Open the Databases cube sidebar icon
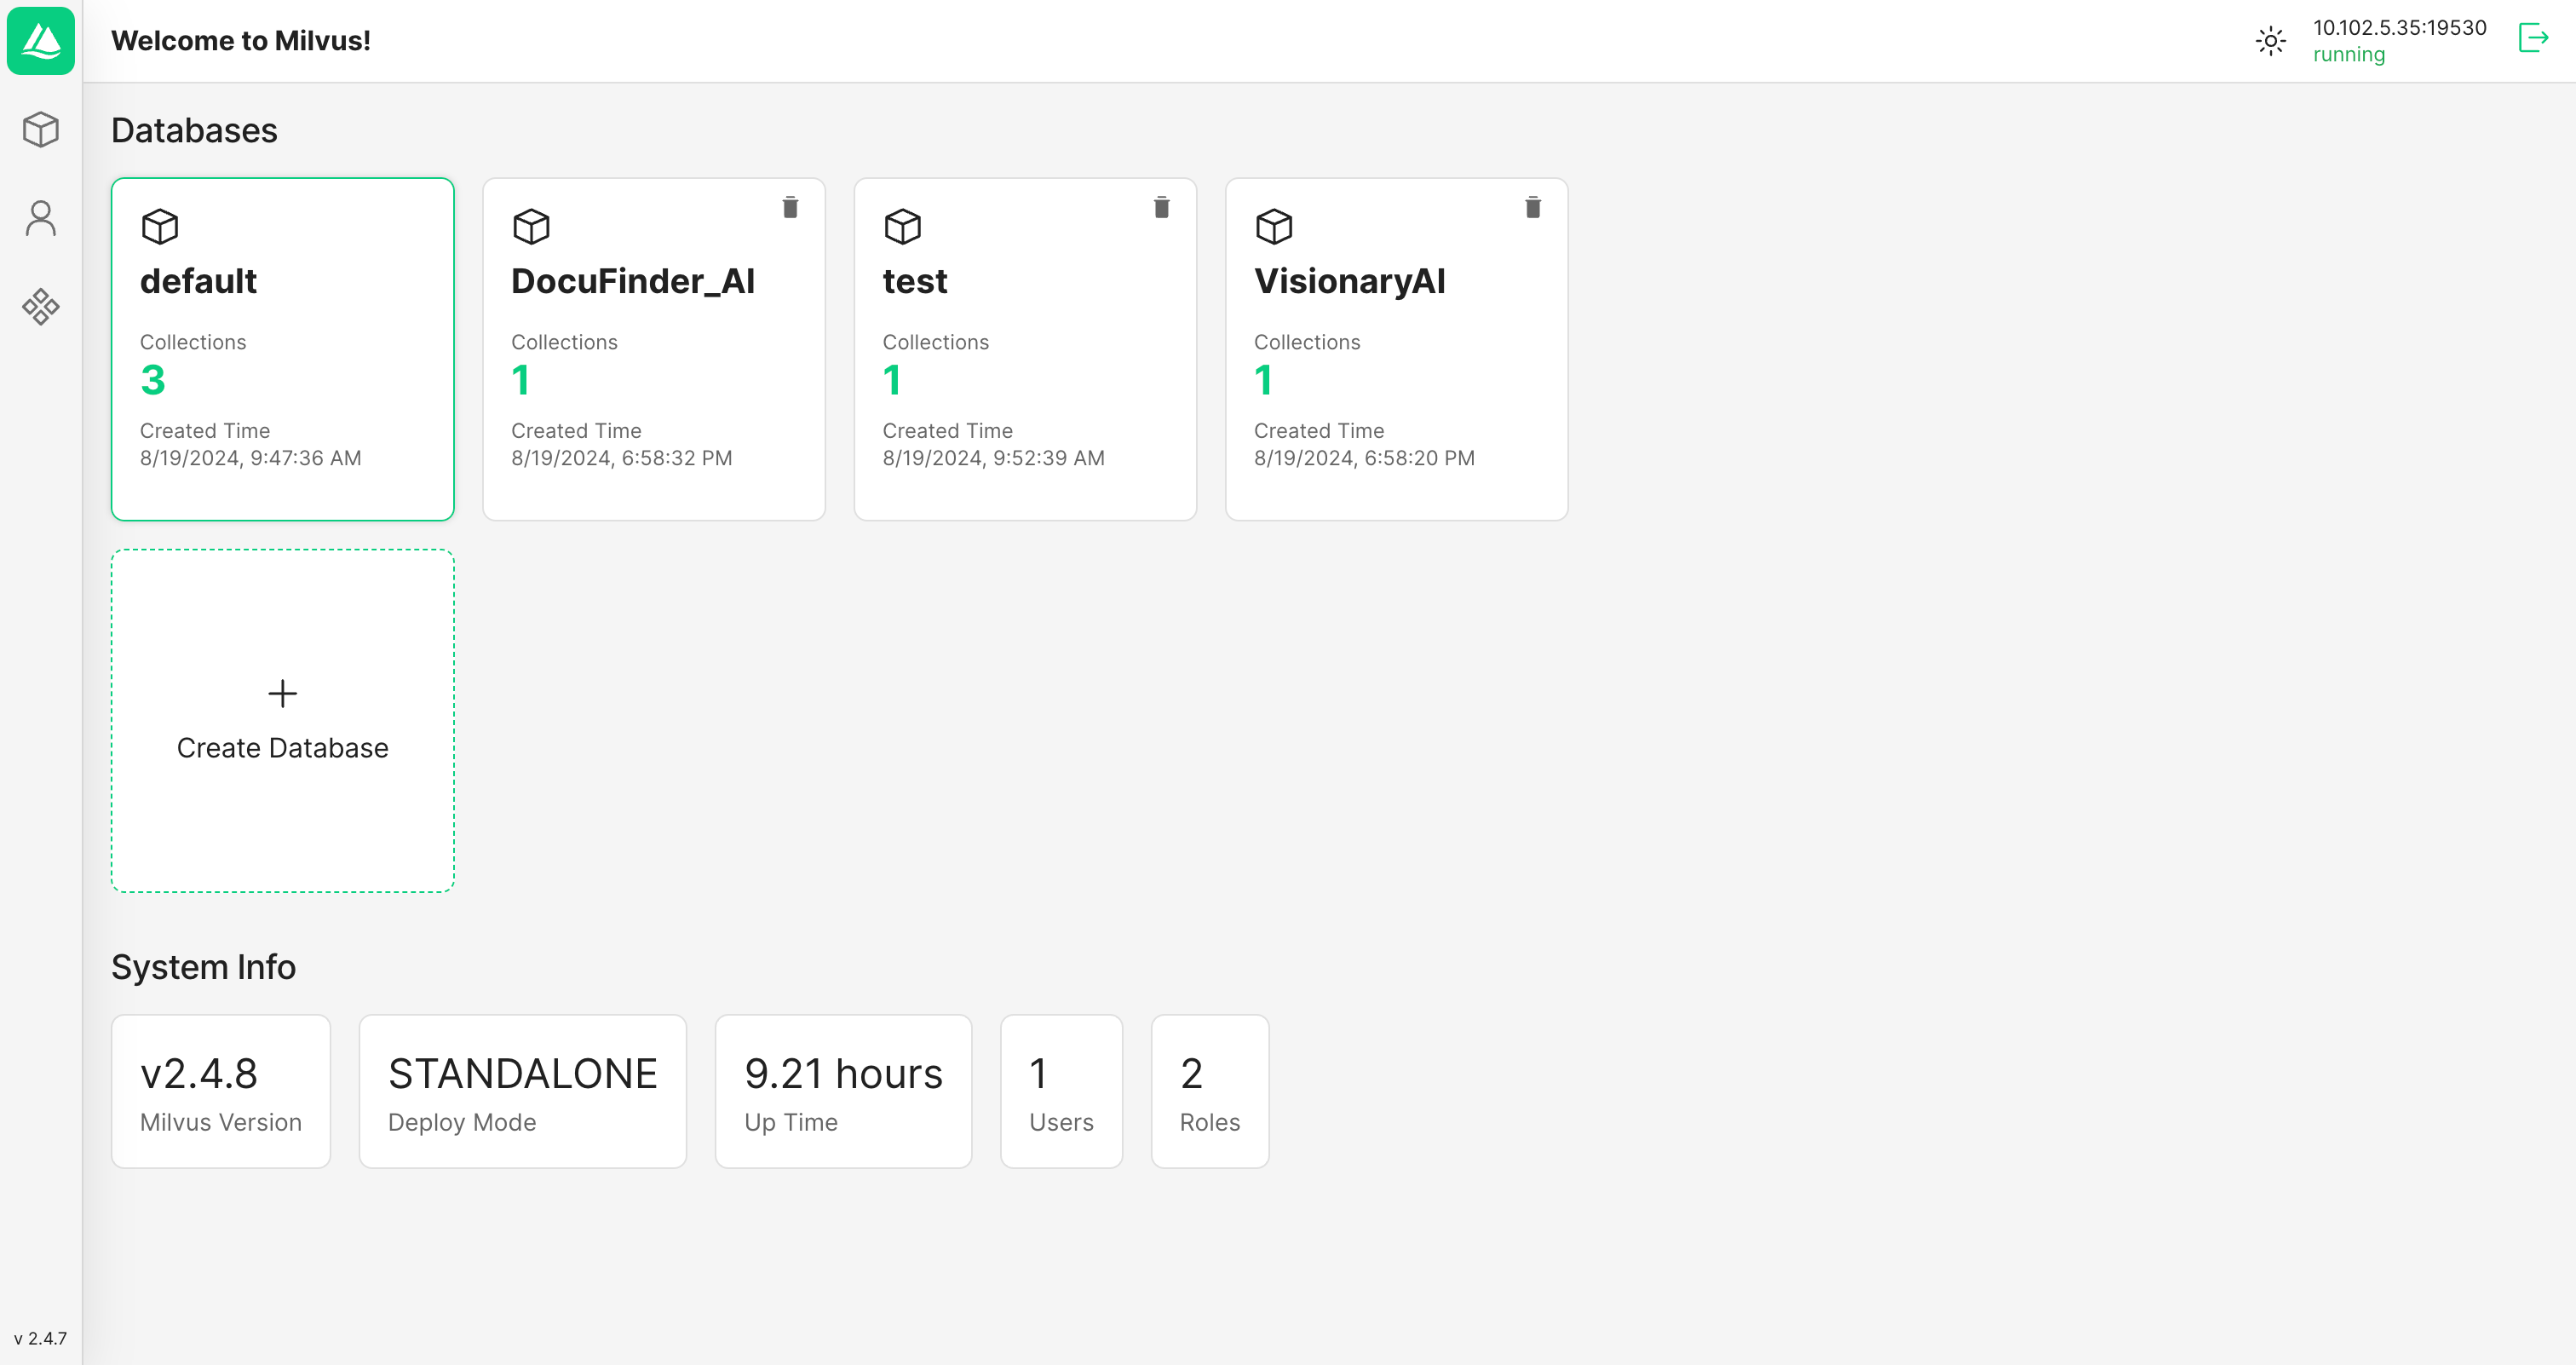 [x=41, y=130]
